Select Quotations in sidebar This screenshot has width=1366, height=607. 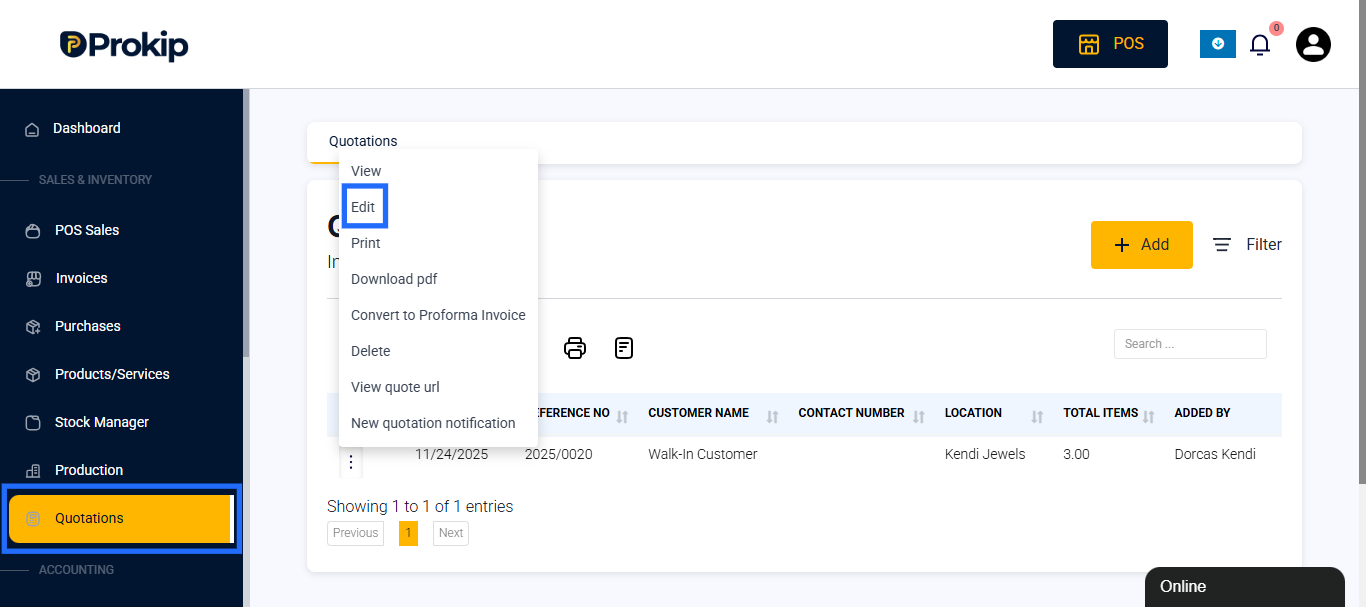(x=120, y=518)
